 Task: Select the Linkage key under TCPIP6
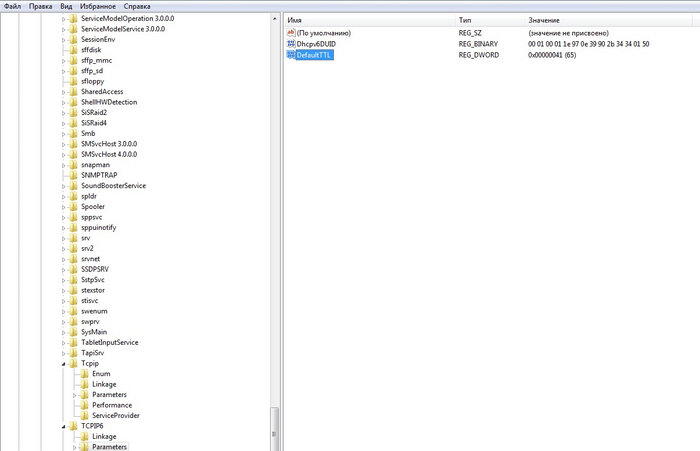click(x=104, y=436)
